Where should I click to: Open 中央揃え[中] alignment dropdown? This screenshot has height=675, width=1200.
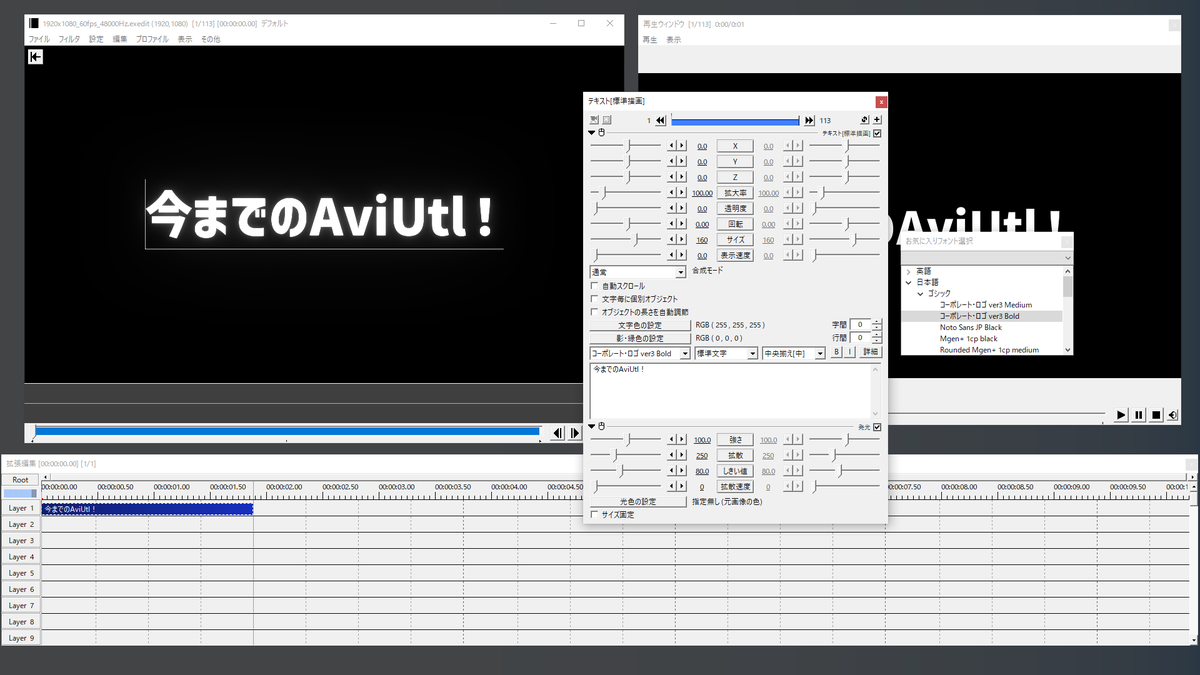click(794, 353)
